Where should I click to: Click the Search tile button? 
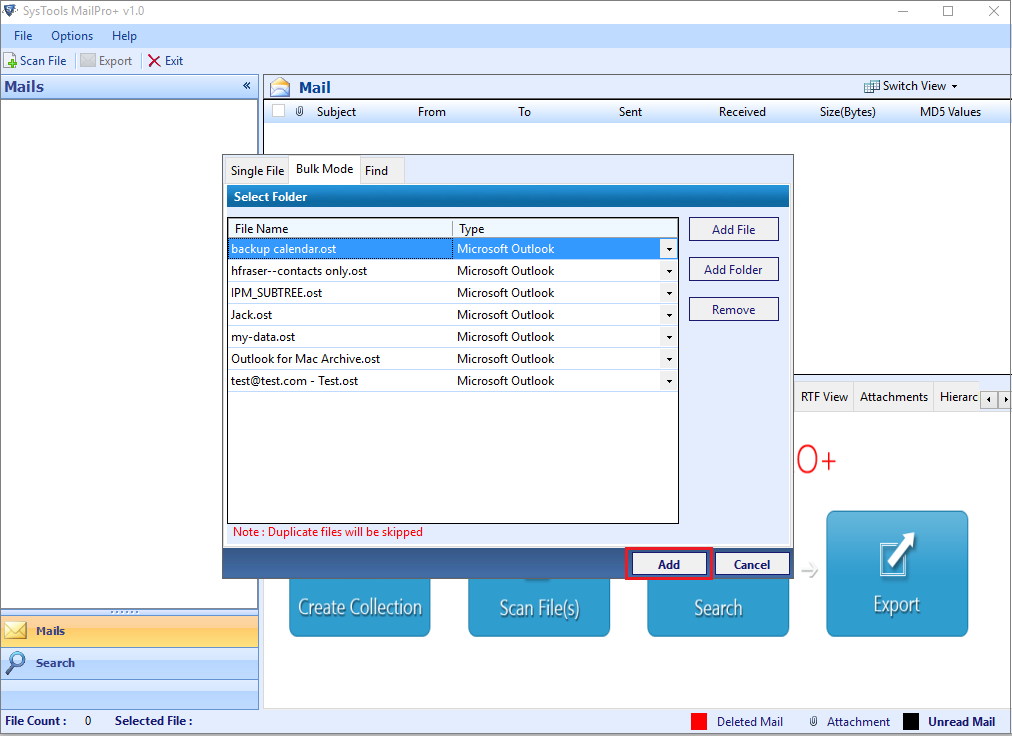pyautogui.click(x=718, y=607)
